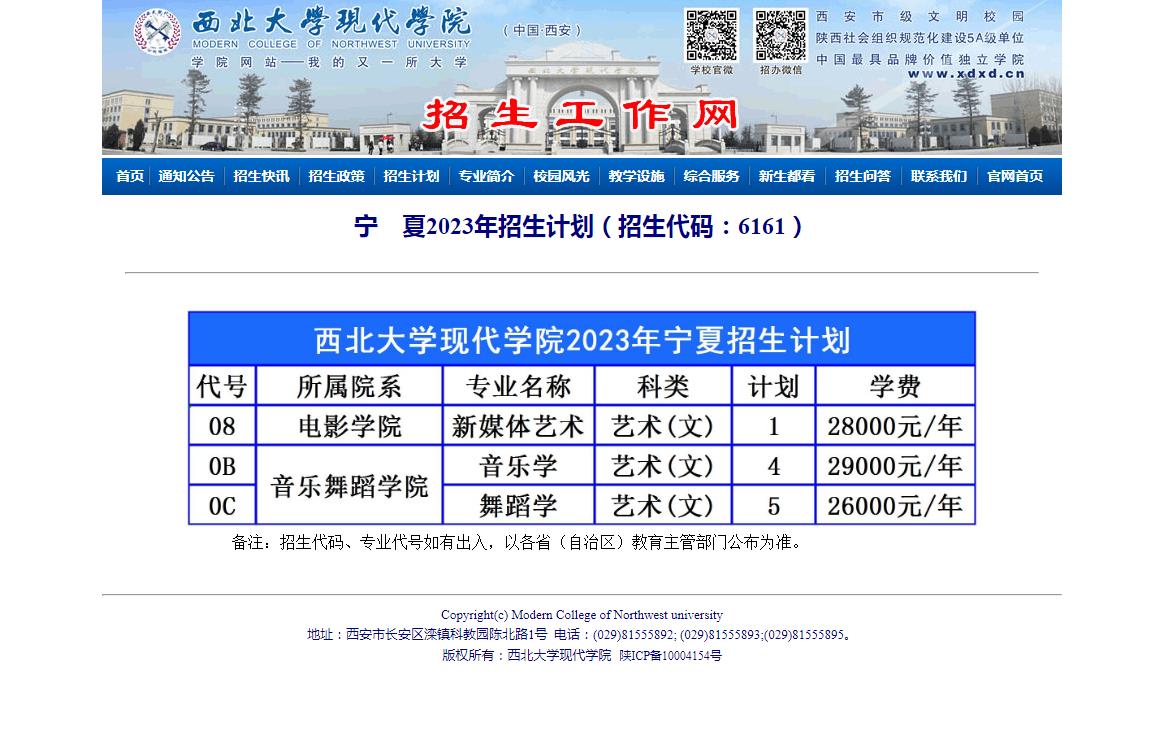This screenshot has height=750, width=1150.
Task: Click 中国最具品牌价值独立学院 text
Action: coord(920,59)
